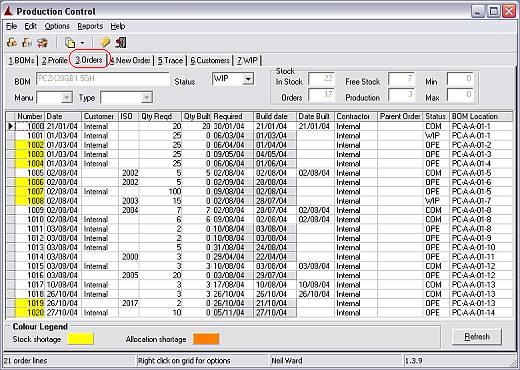
Task: Click Qty Reqd value 100 cell
Action: [160, 192]
